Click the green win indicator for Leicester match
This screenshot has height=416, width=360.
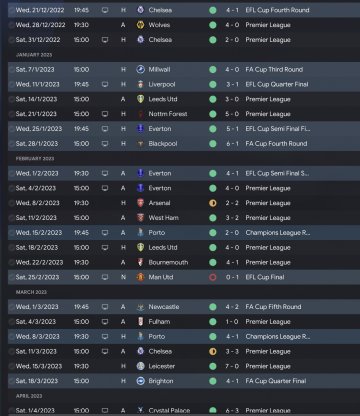click(213, 366)
